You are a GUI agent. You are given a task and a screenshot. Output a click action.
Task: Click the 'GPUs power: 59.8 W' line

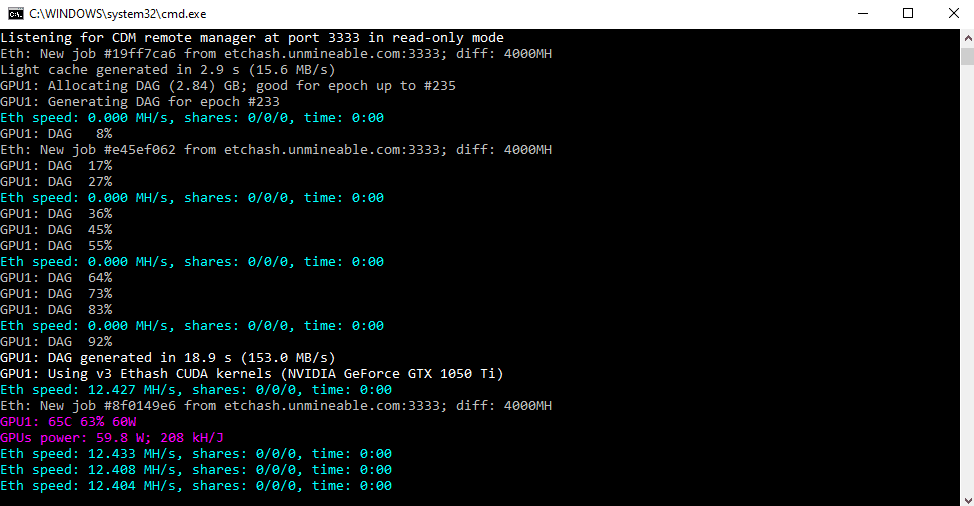click(111, 438)
